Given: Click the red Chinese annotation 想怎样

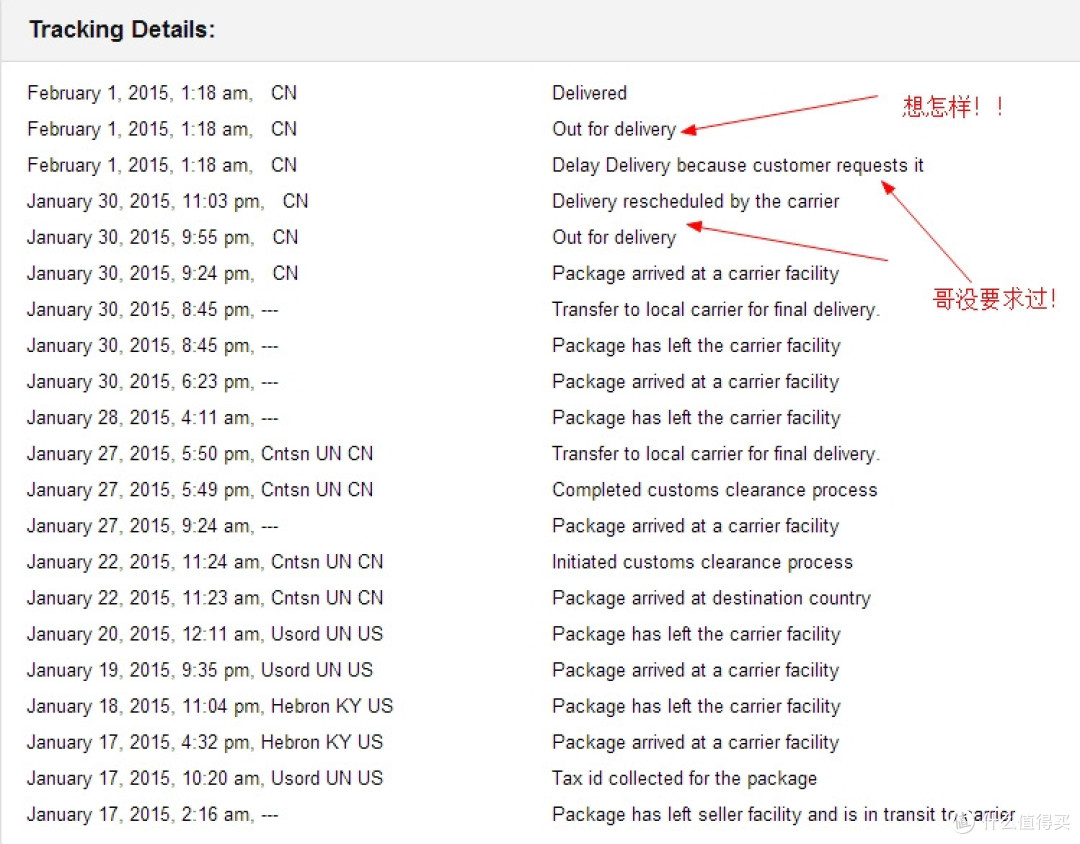Looking at the screenshot, I should pyautogui.click(x=953, y=106).
